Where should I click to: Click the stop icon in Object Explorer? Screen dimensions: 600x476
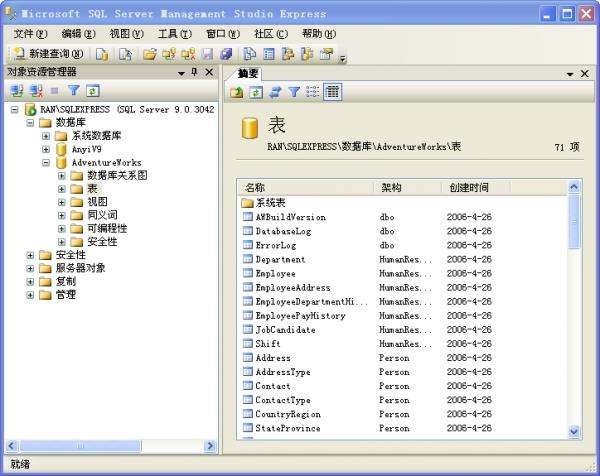tap(55, 91)
